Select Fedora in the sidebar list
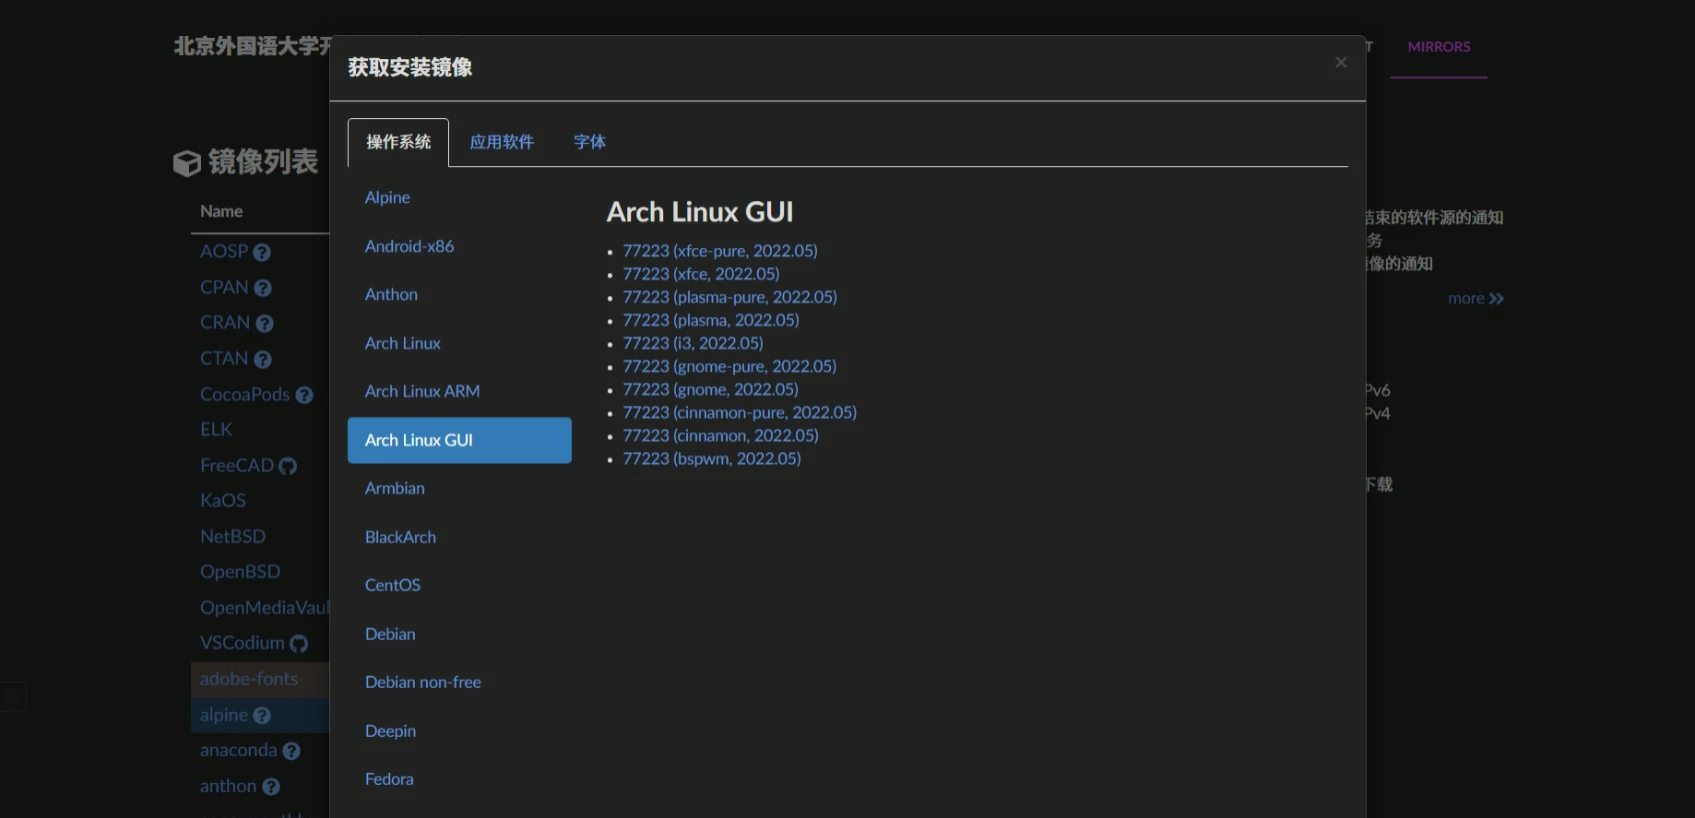The height and width of the screenshot is (818, 1695). tap(389, 779)
